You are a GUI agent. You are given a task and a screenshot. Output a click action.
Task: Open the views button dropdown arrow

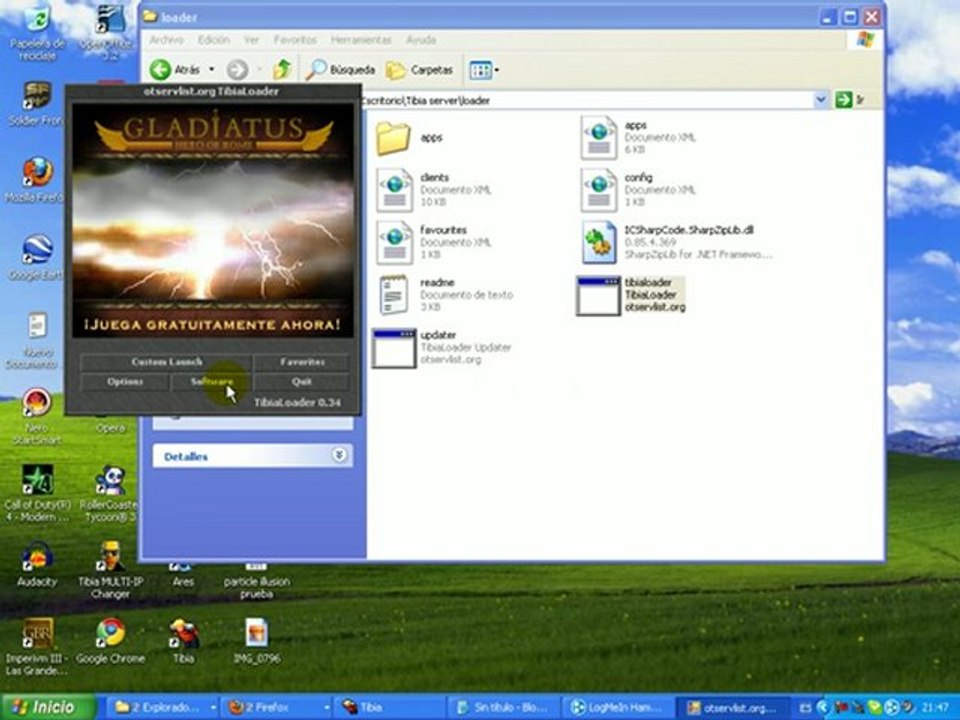click(x=497, y=70)
